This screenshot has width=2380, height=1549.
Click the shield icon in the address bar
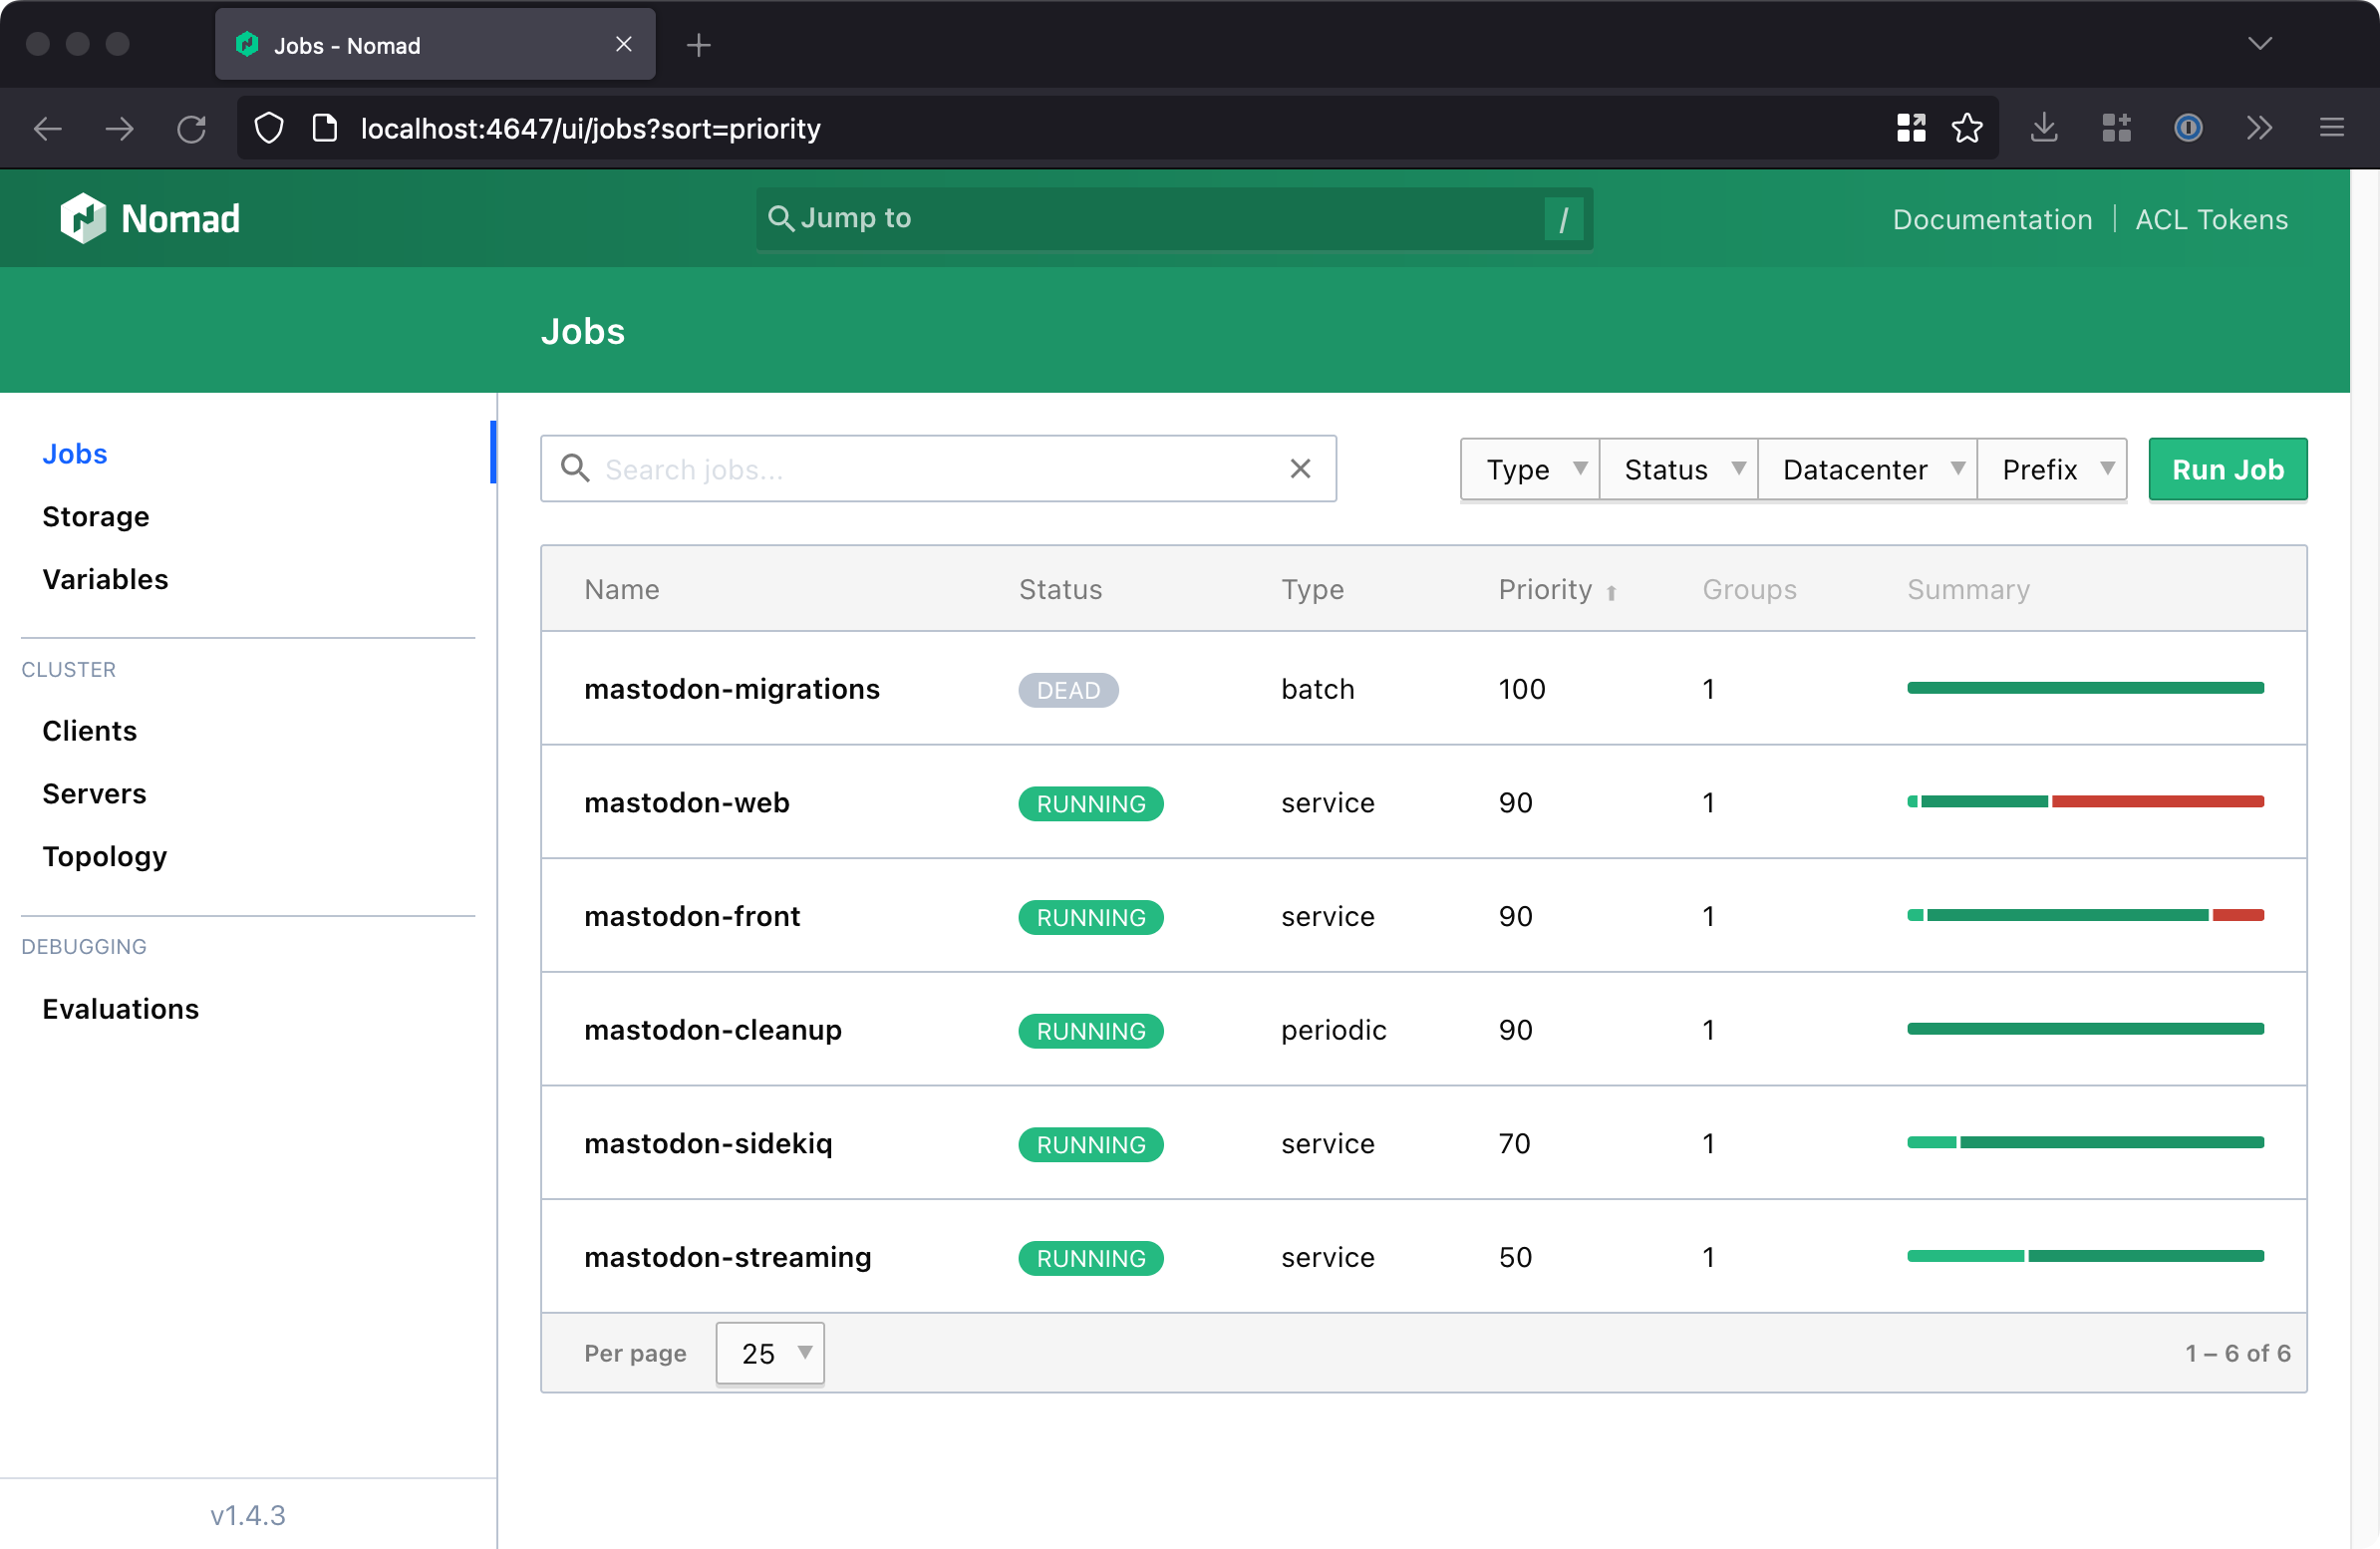[268, 128]
